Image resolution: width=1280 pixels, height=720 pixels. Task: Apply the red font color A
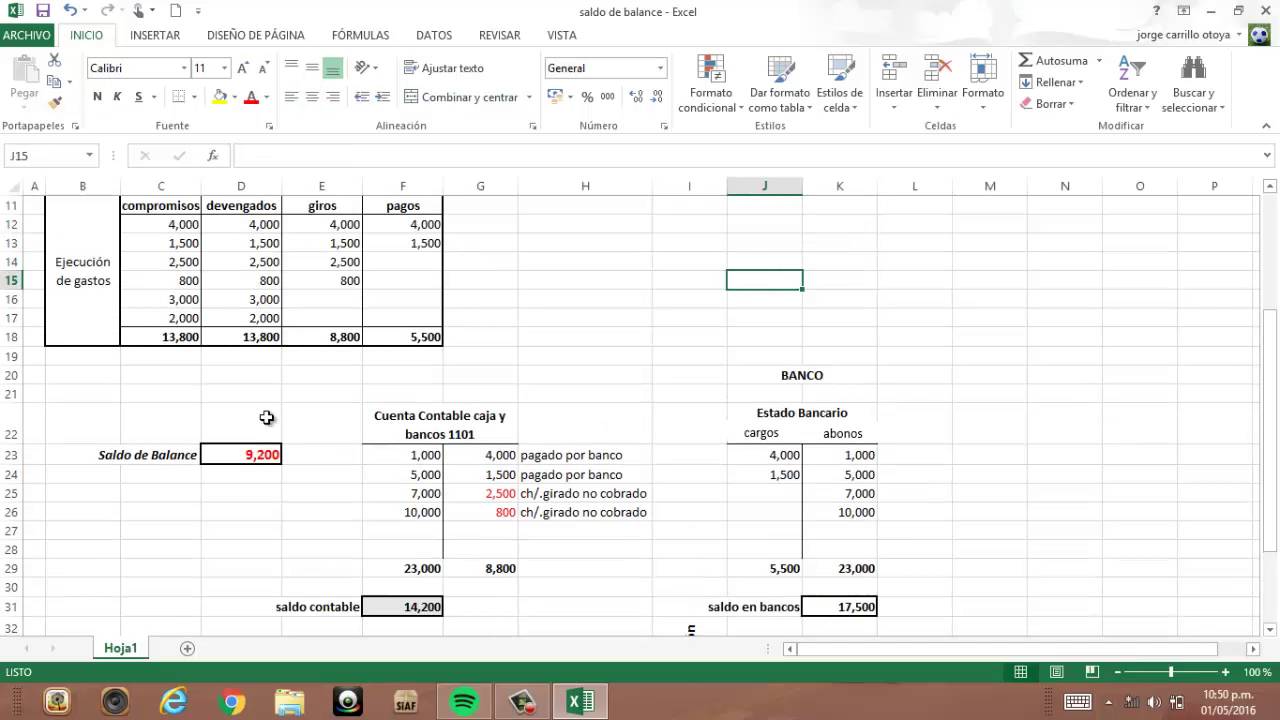[x=251, y=97]
